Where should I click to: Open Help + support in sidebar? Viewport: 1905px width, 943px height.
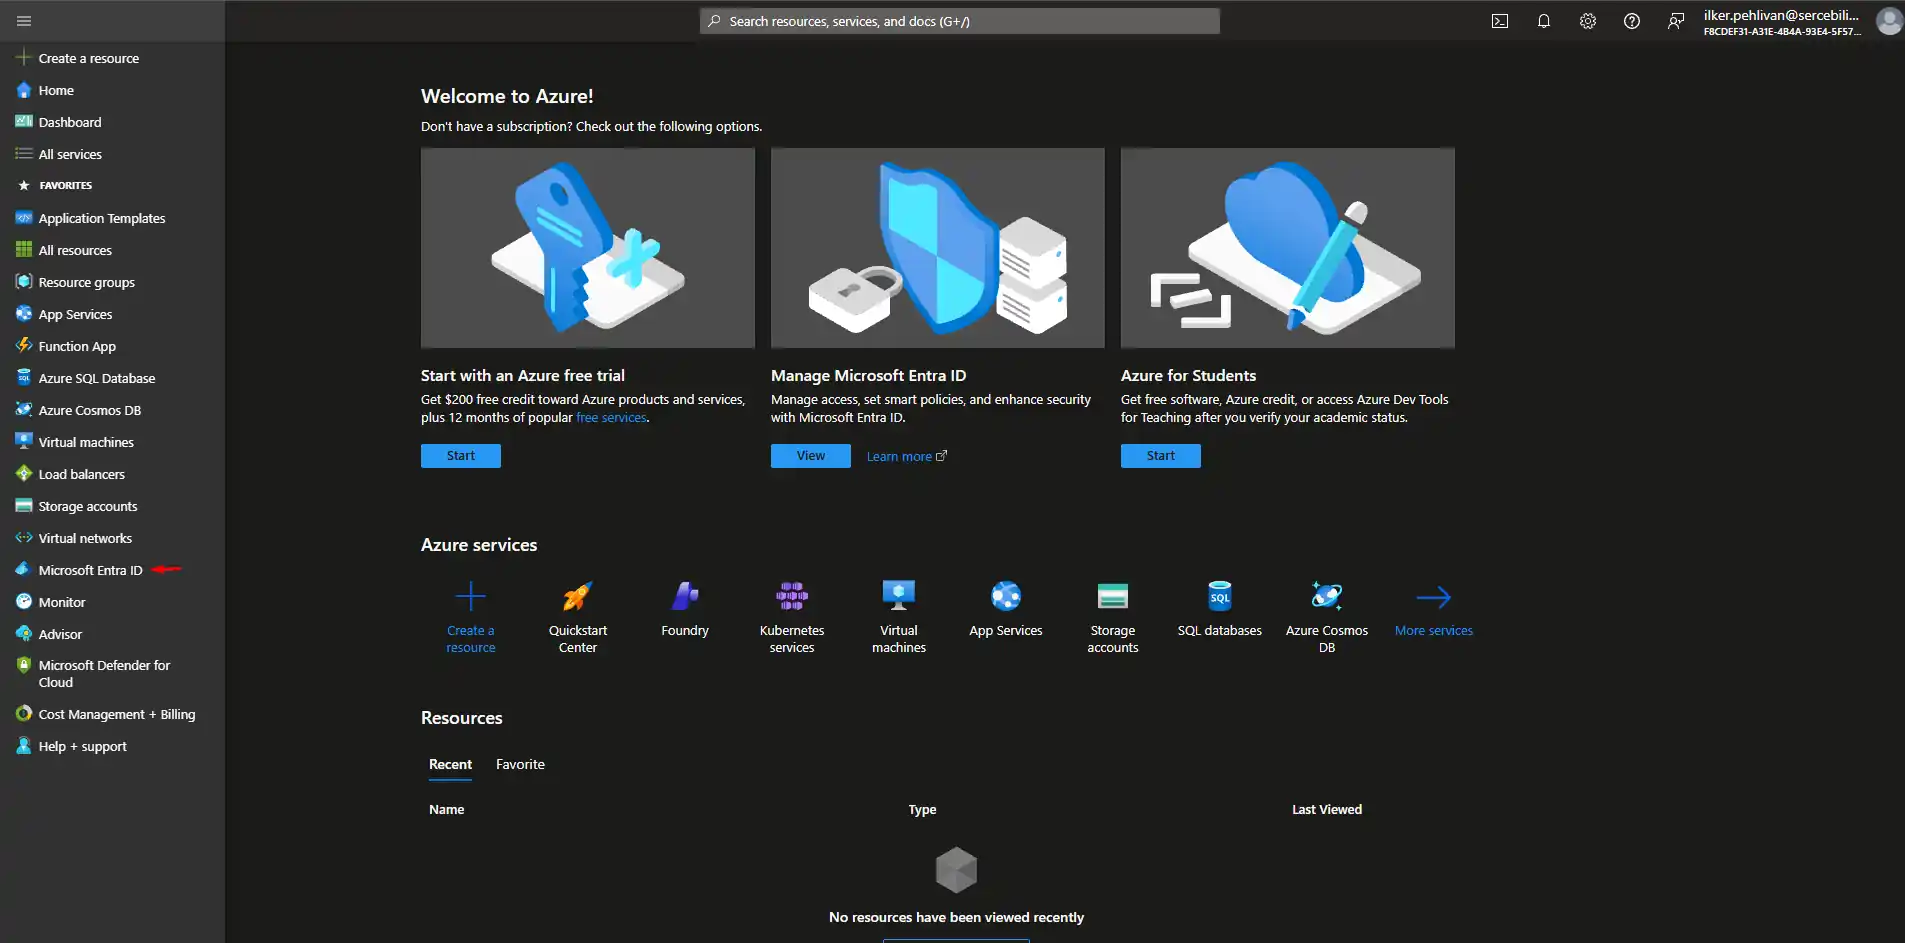click(82, 746)
